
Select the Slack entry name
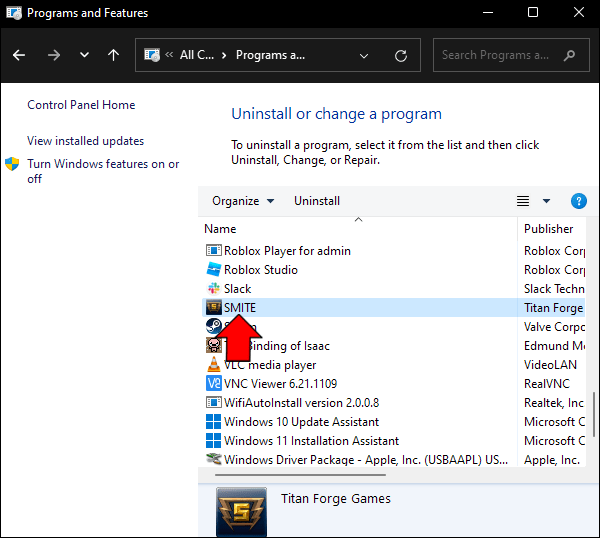coord(238,289)
